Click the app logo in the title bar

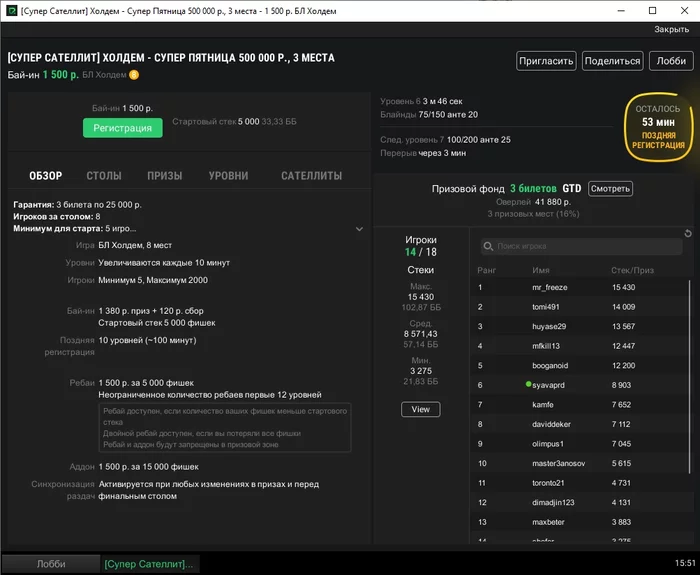coord(12,11)
